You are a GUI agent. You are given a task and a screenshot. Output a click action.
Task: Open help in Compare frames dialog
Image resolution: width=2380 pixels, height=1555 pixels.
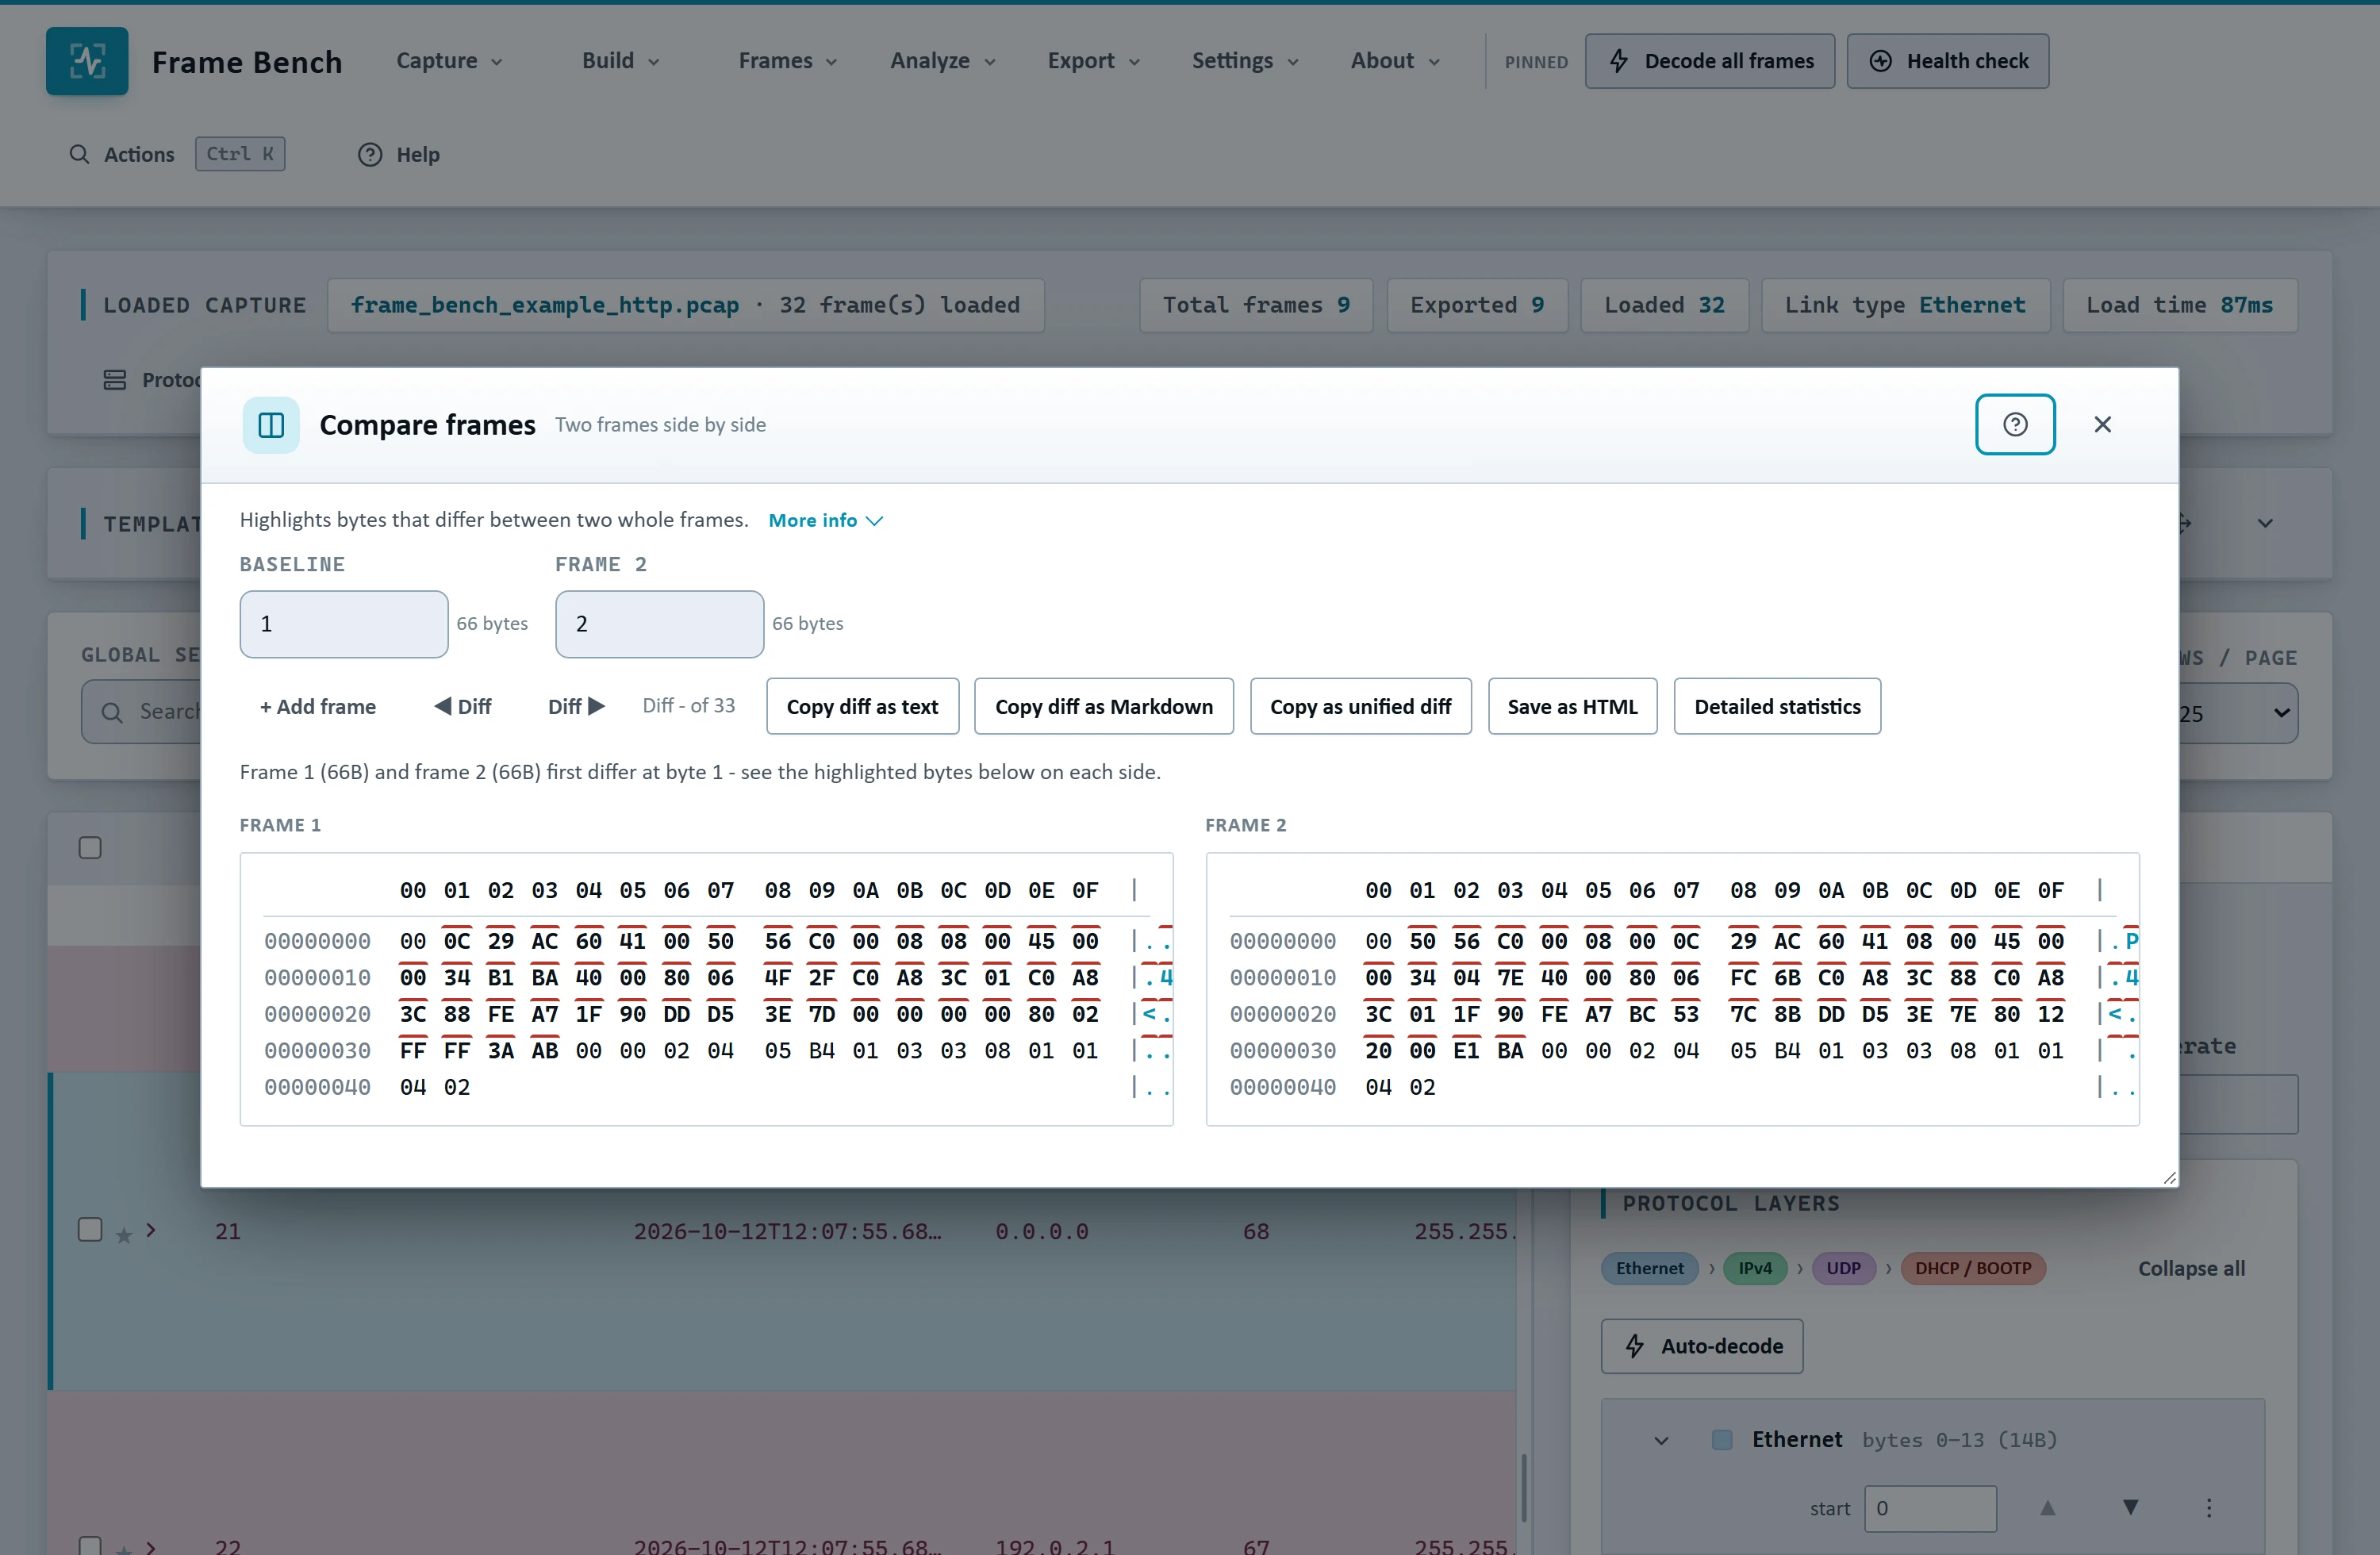(2014, 424)
